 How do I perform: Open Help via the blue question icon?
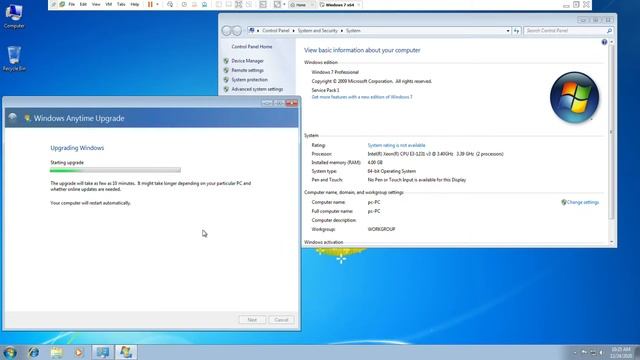pyautogui.click(x=604, y=42)
